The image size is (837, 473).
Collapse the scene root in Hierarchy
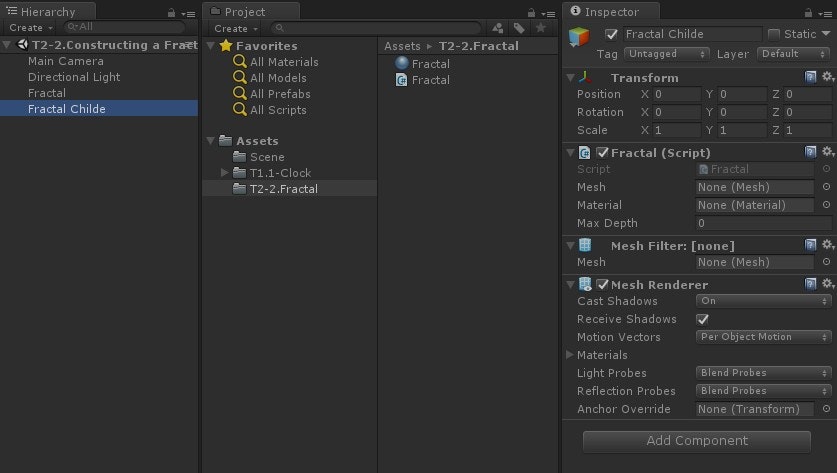click(x=7, y=45)
